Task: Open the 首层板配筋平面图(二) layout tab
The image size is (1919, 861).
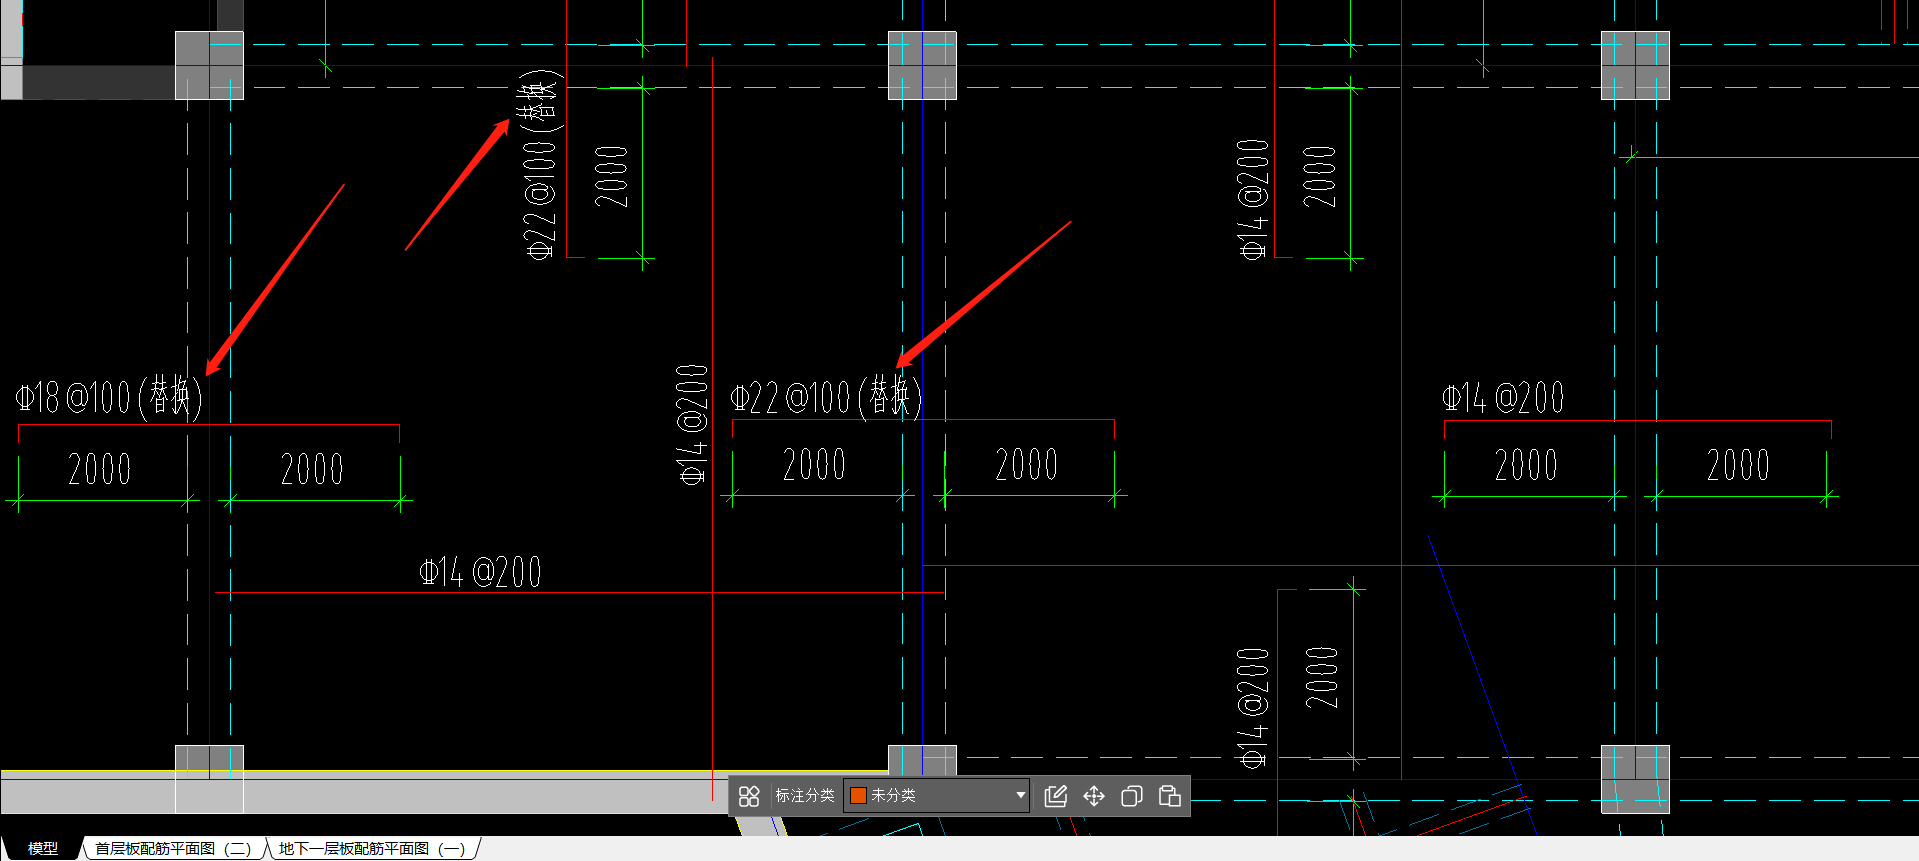Action: [x=173, y=849]
